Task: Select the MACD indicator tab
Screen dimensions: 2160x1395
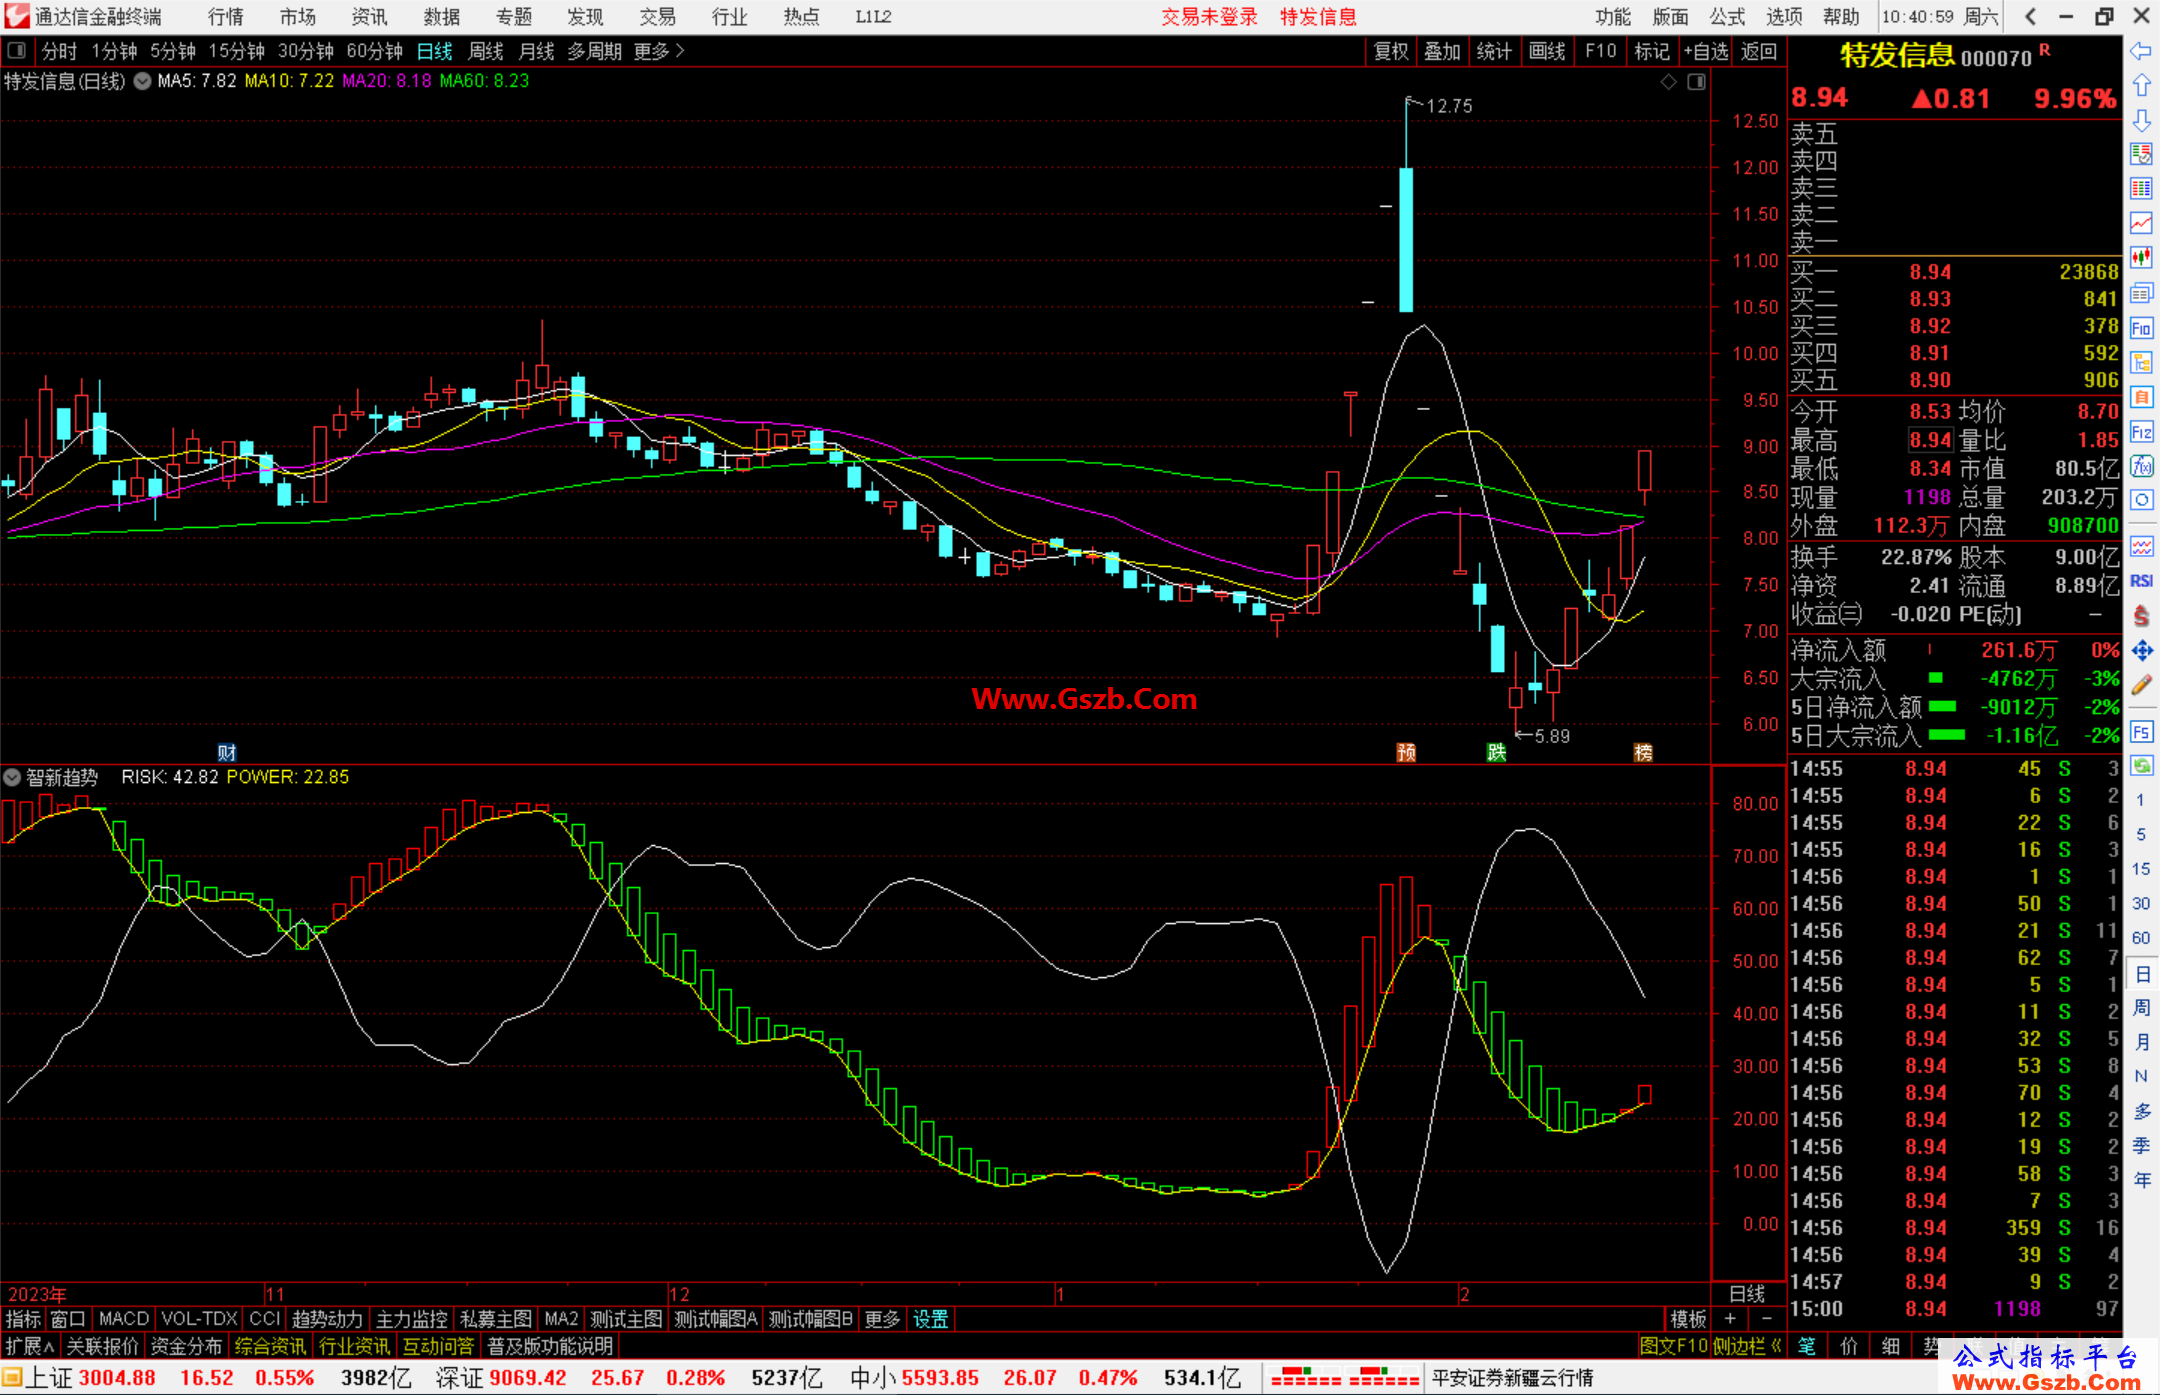Action: [124, 1319]
